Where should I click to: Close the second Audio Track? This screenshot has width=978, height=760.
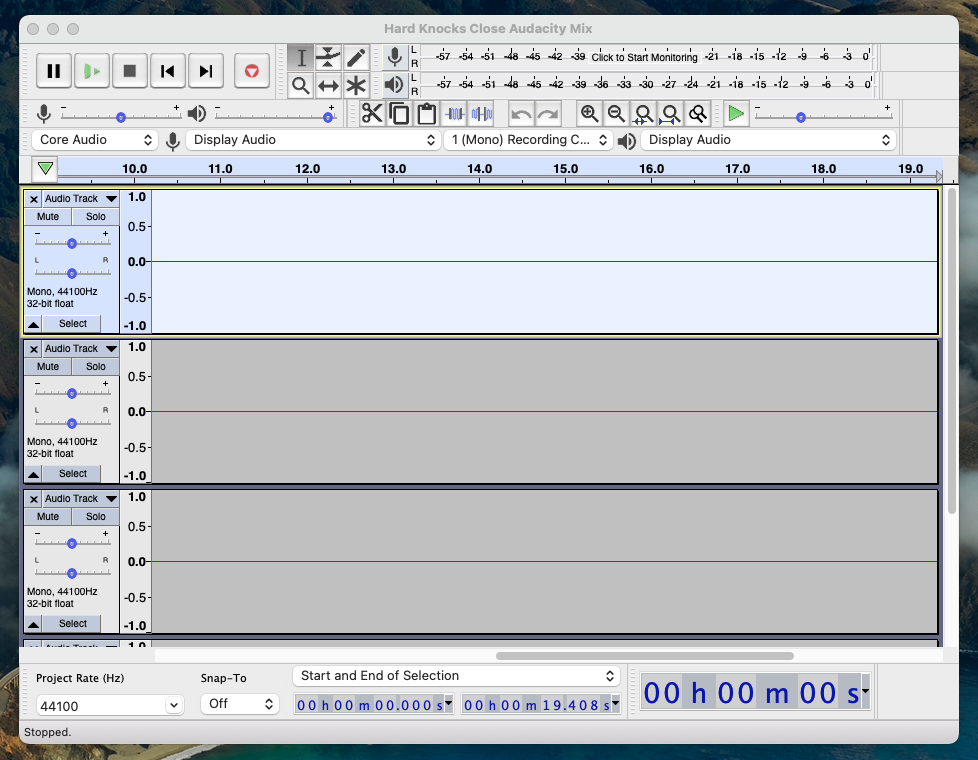(34, 349)
